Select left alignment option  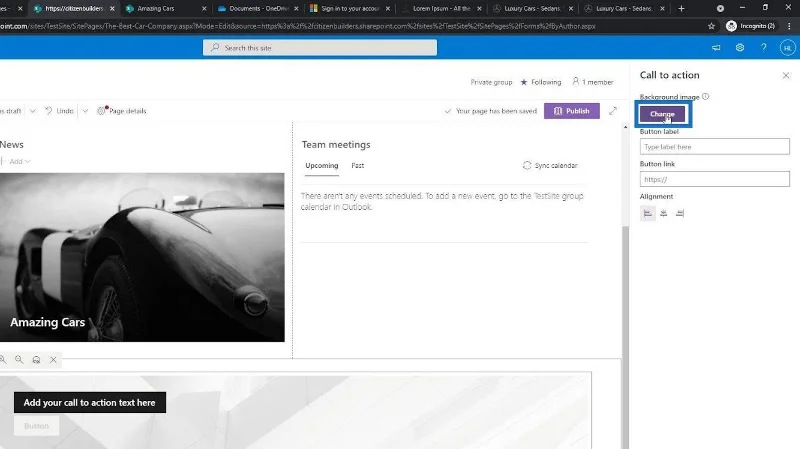point(647,213)
